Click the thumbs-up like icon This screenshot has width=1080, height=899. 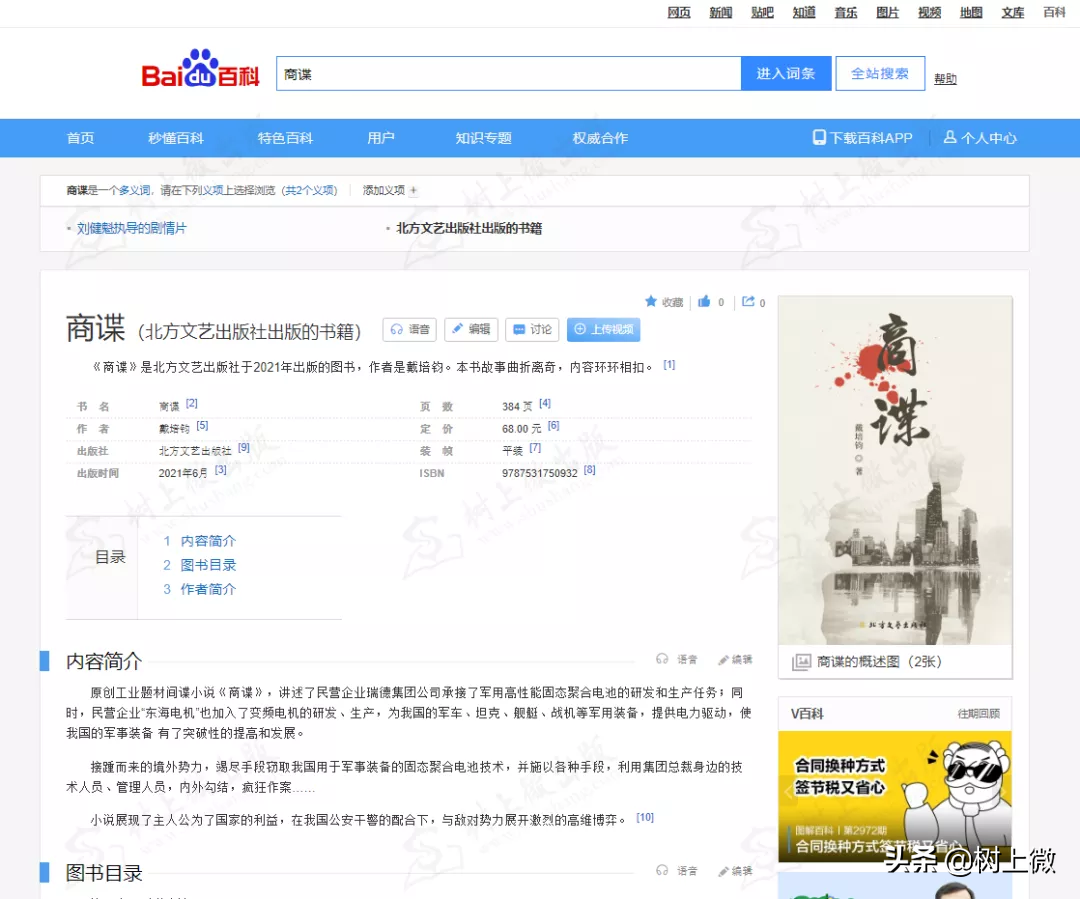(705, 301)
